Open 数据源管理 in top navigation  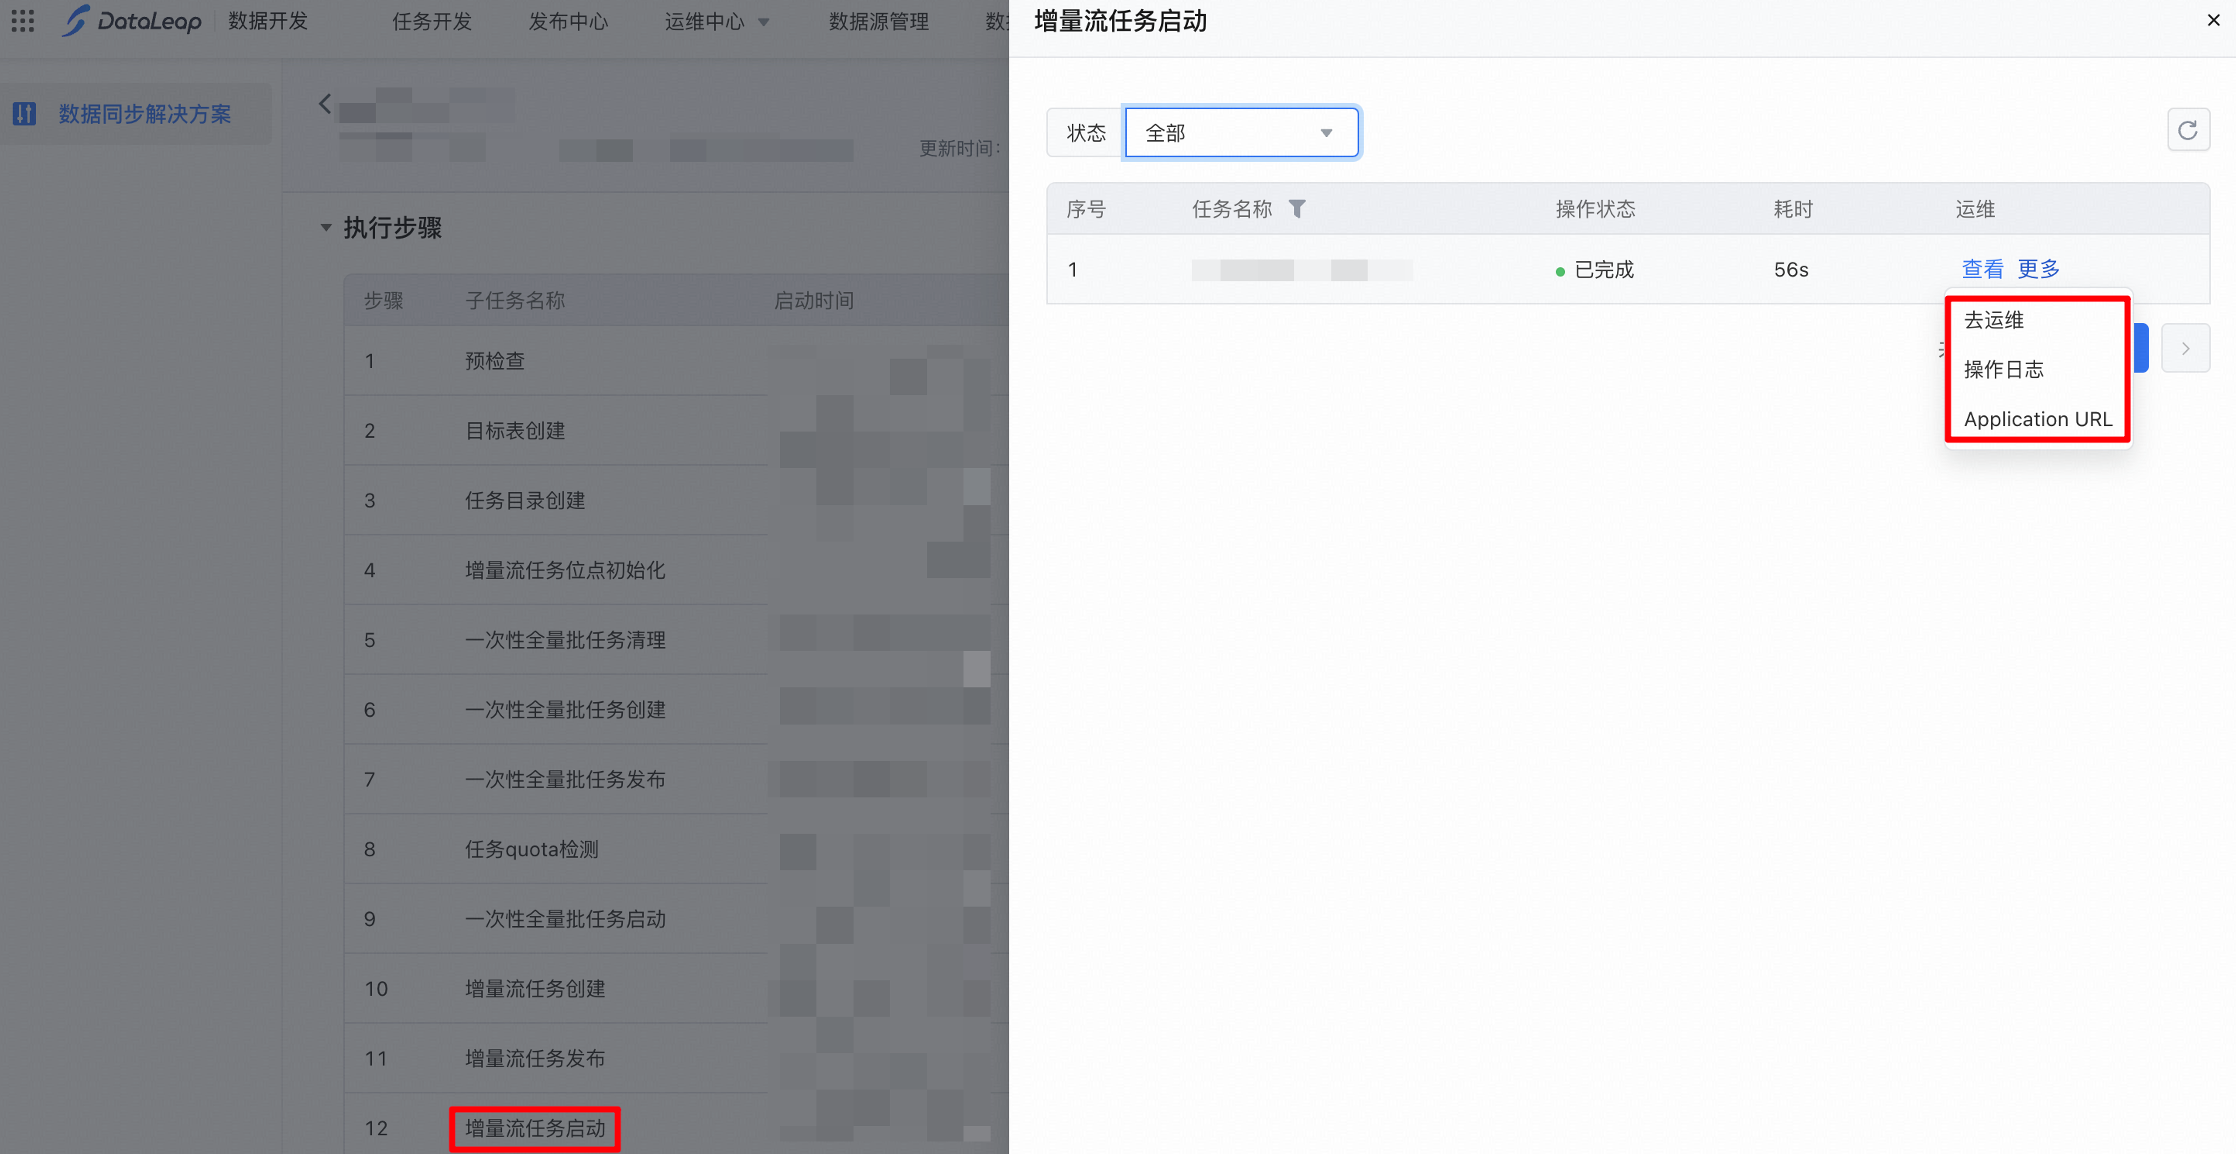pyautogui.click(x=878, y=22)
